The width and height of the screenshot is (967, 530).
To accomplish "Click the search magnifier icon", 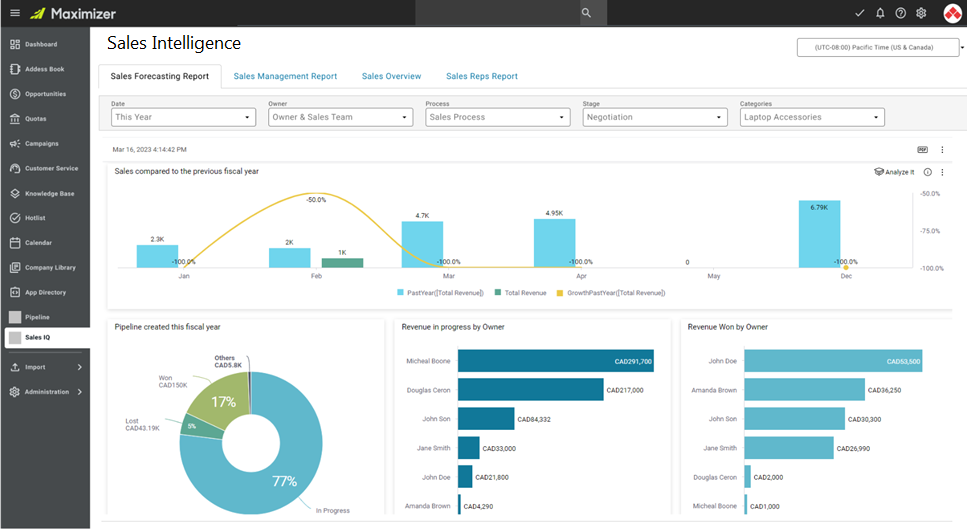I will (x=586, y=13).
